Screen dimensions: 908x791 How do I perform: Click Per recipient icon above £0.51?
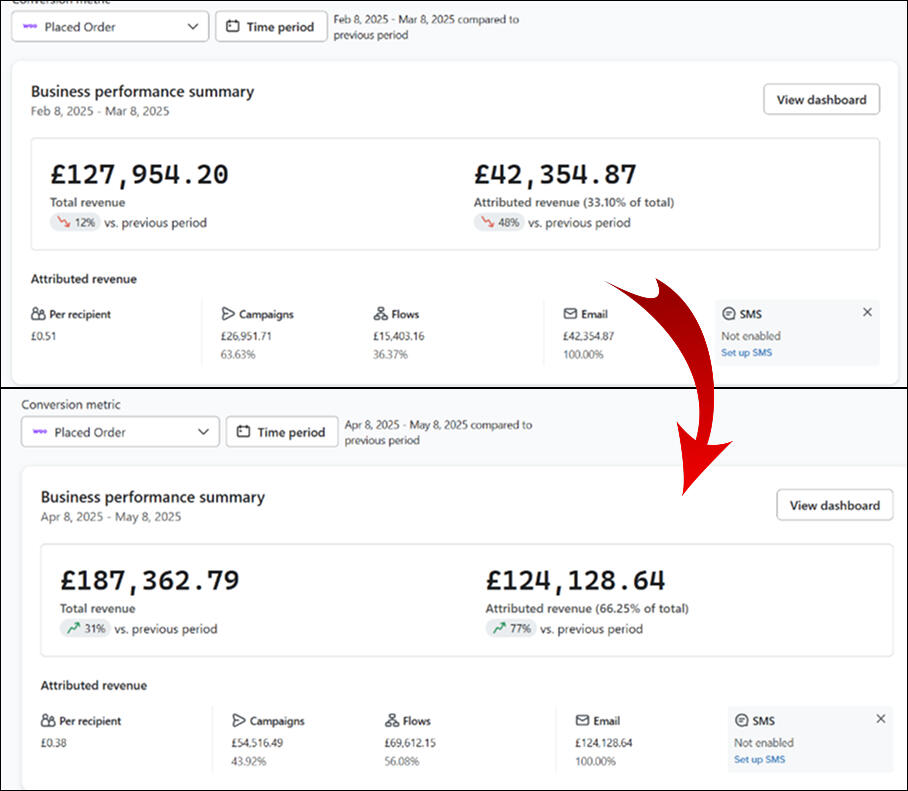pyautogui.click(x=38, y=314)
